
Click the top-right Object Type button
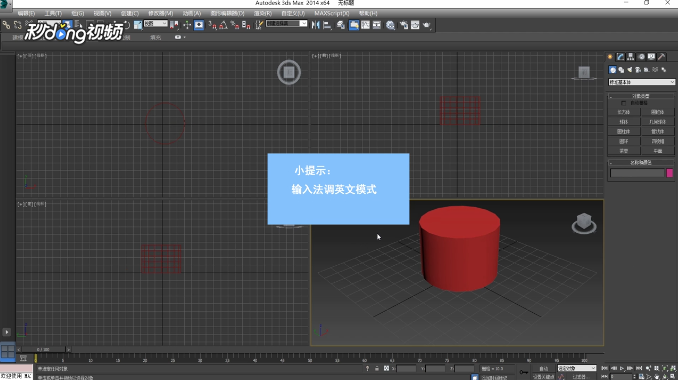pos(657,112)
